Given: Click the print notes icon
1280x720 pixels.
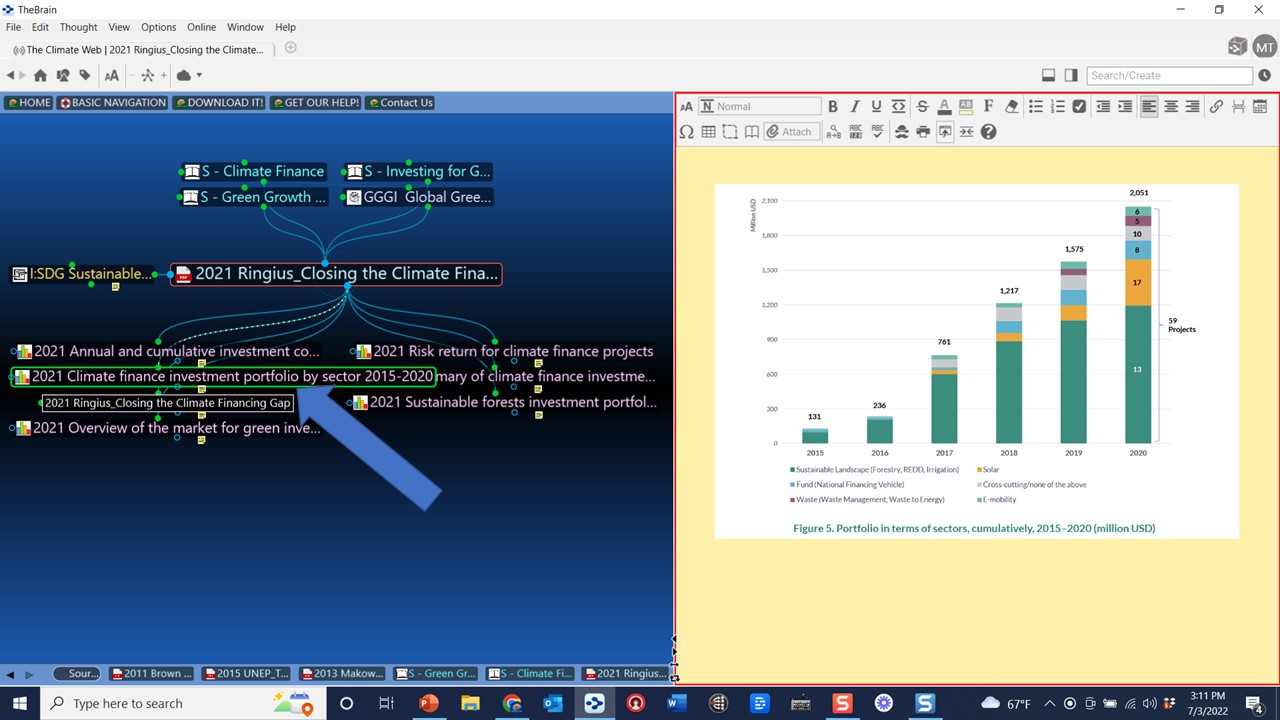Looking at the screenshot, I should click(x=923, y=132).
